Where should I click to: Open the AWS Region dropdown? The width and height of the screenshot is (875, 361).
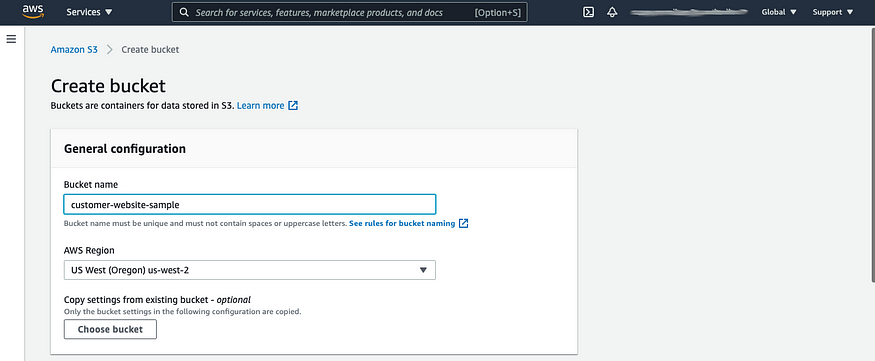pyautogui.click(x=249, y=270)
